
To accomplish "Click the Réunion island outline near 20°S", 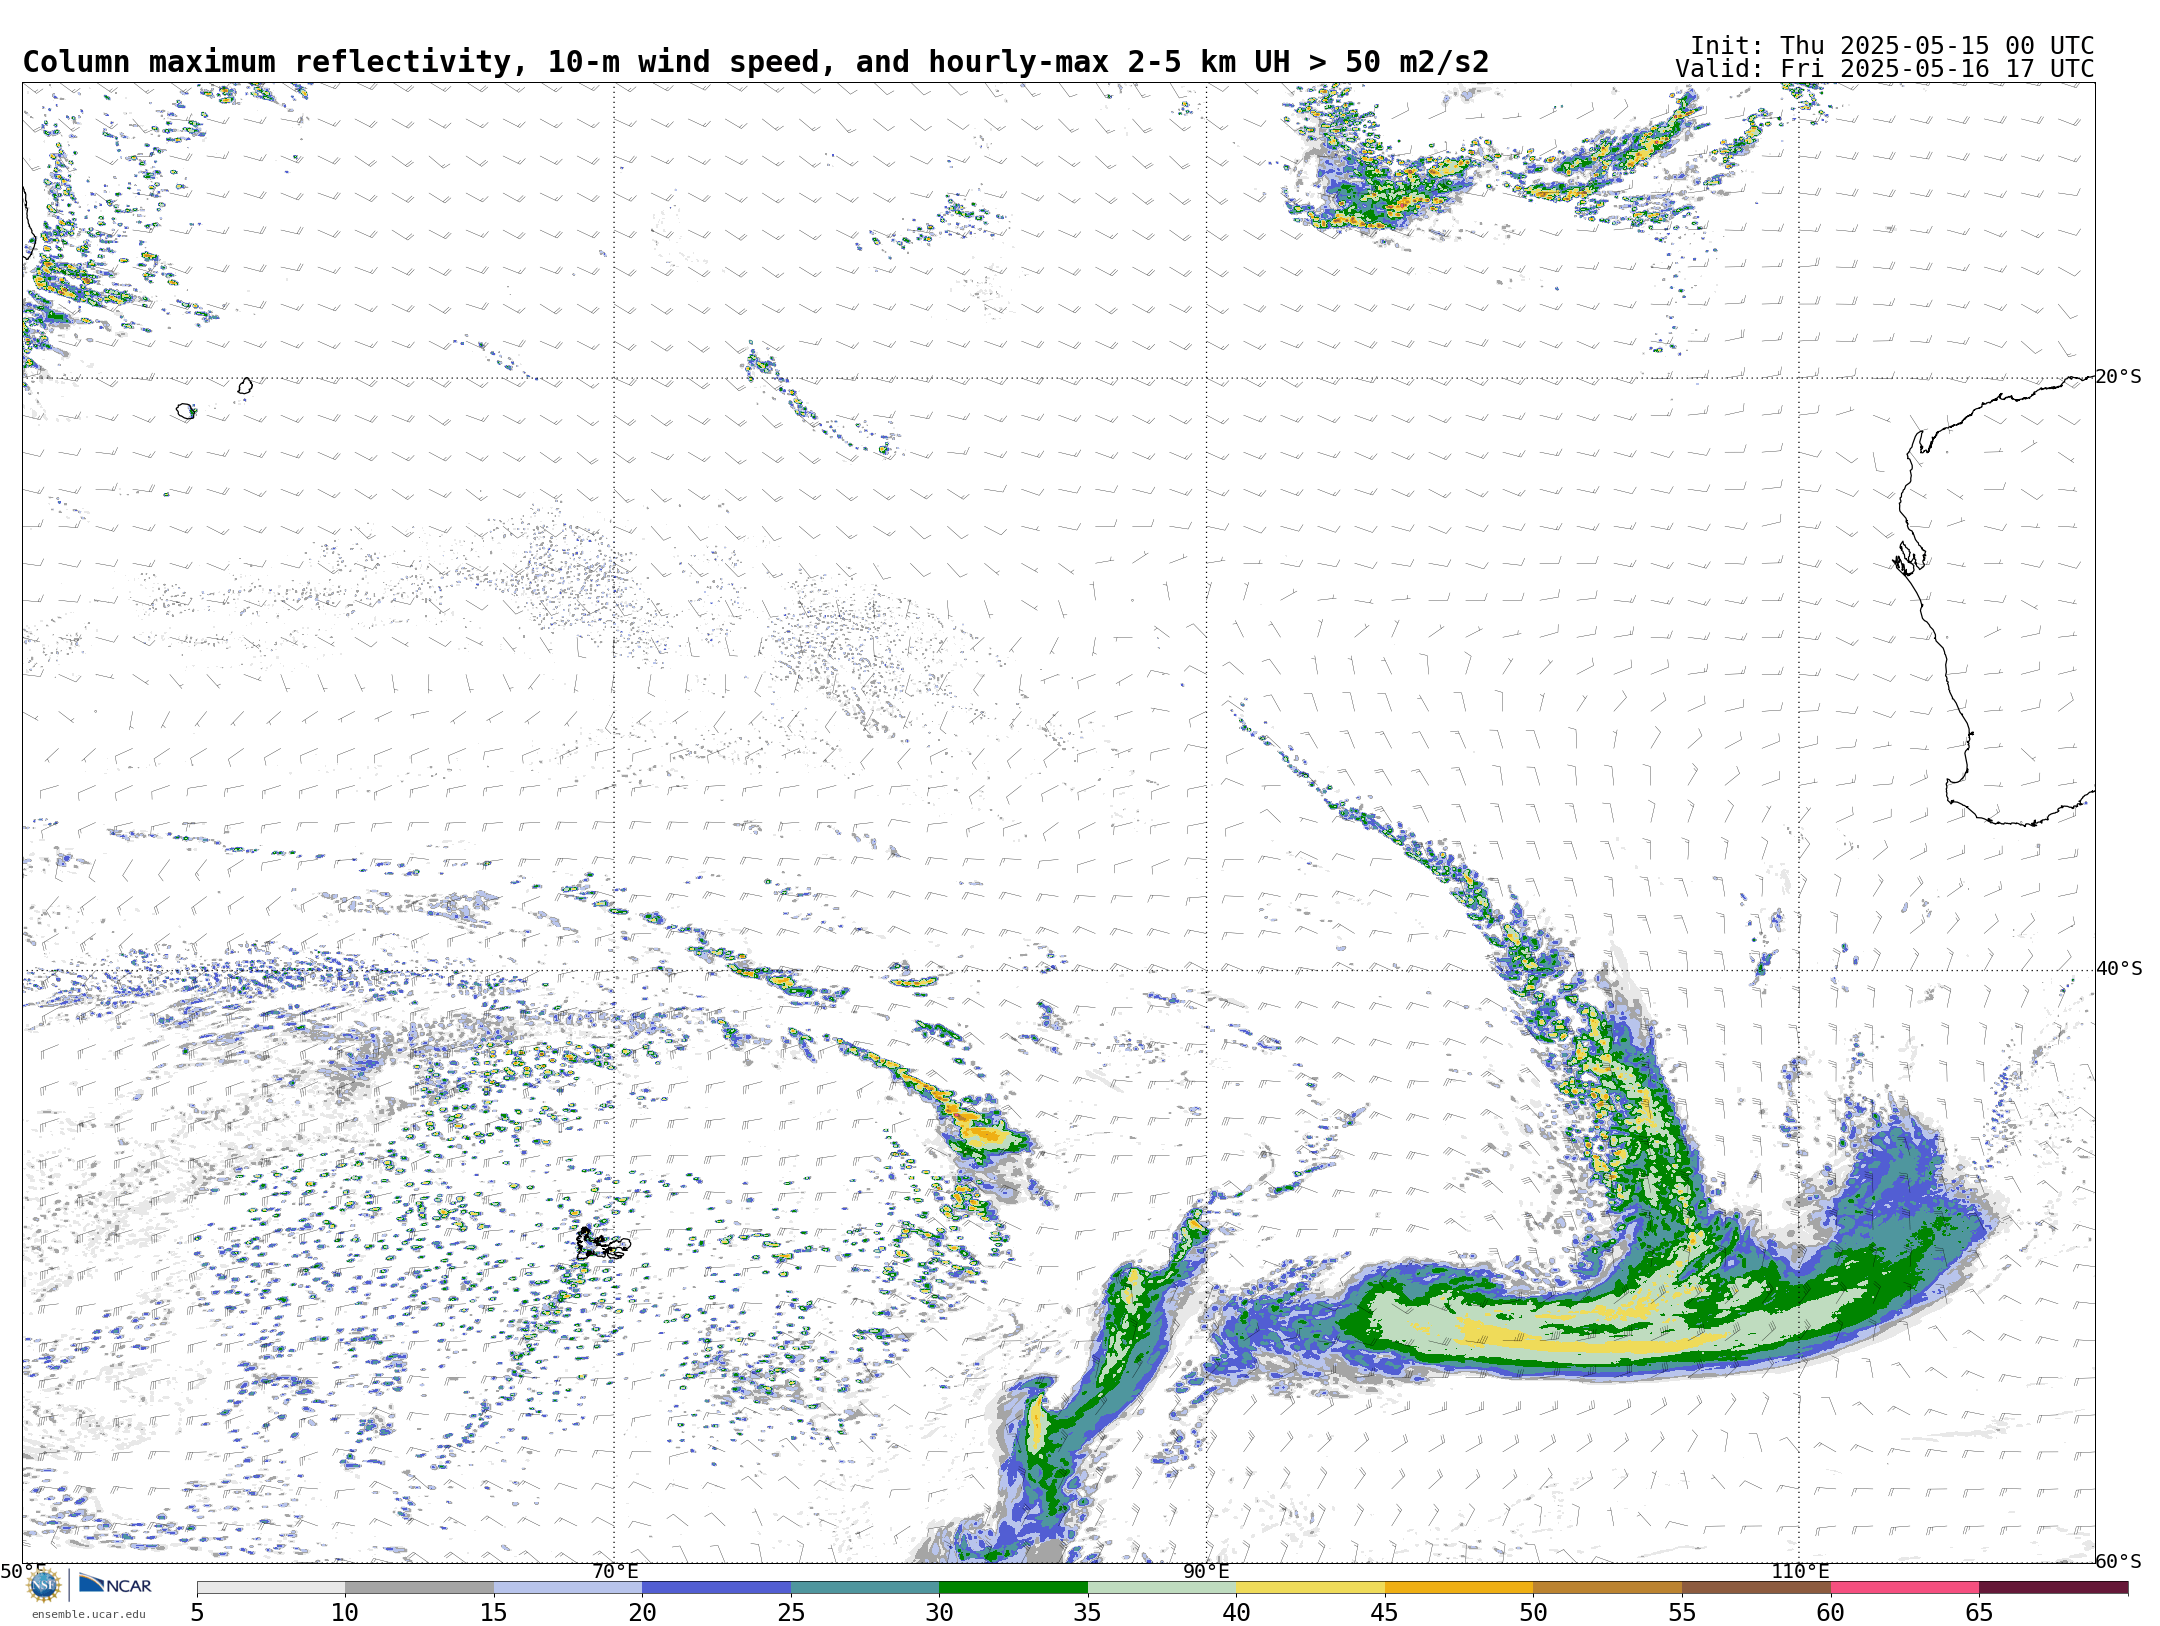I will pos(185,411).
